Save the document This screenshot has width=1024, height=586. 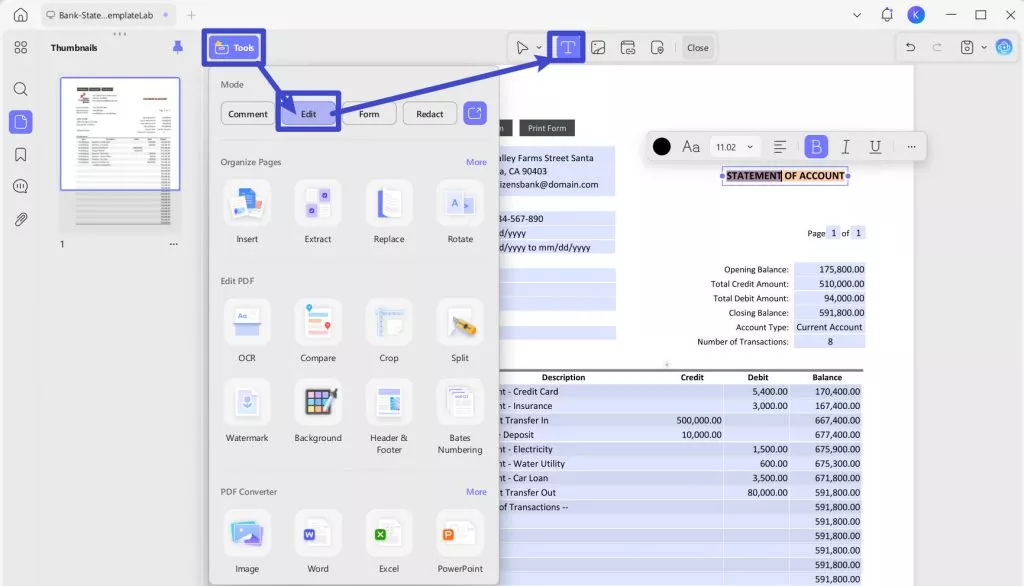pos(967,47)
